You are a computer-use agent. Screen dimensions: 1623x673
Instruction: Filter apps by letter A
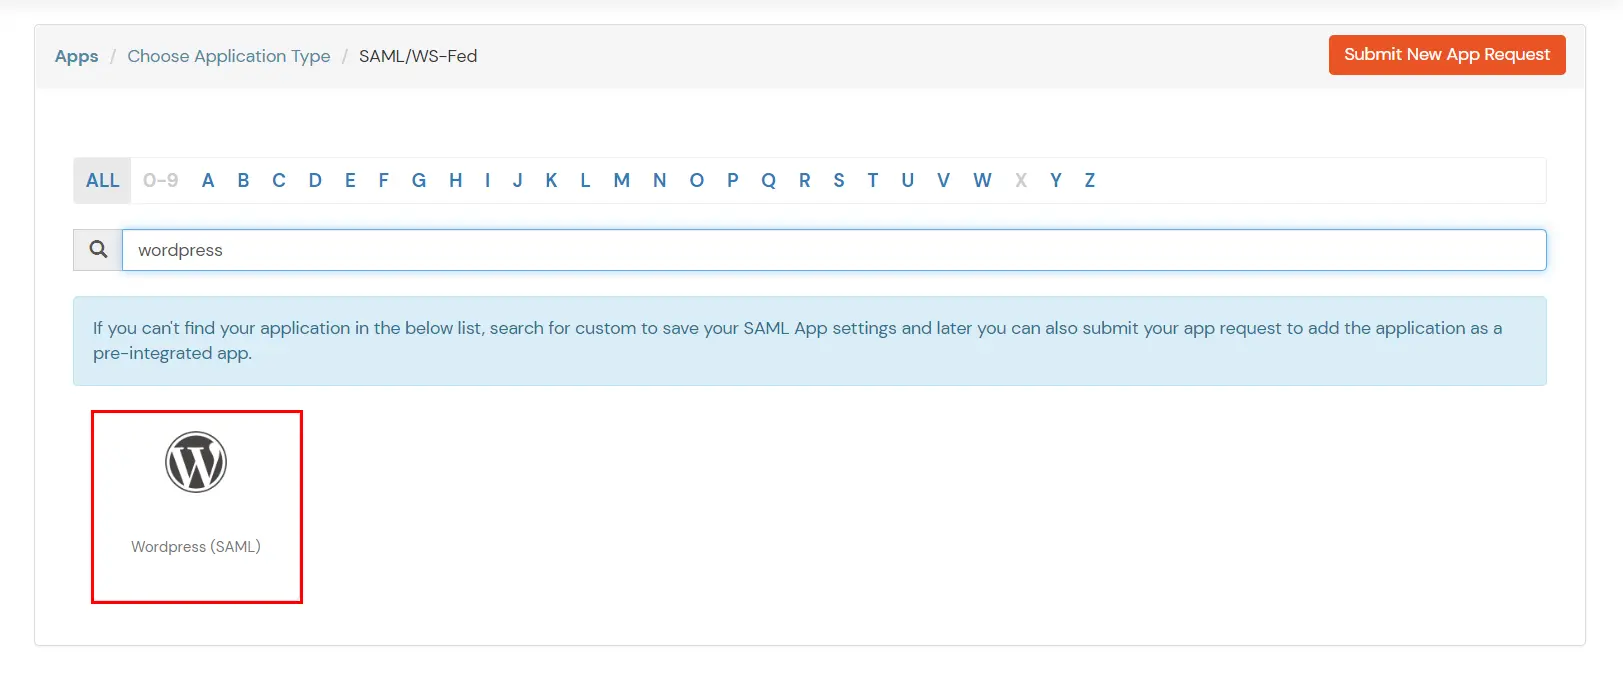tap(208, 181)
